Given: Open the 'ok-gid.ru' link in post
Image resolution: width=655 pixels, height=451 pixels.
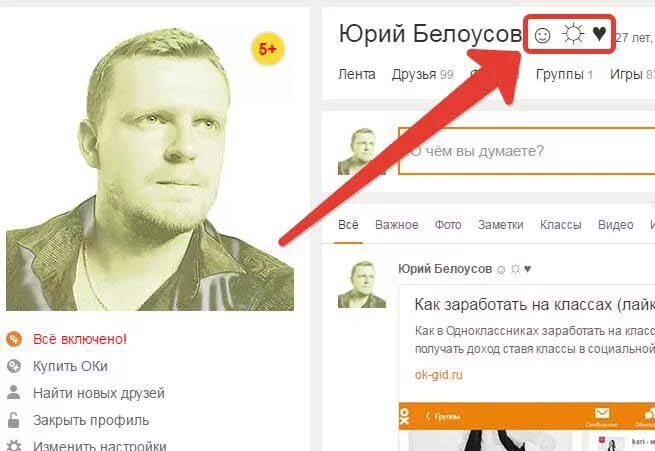Looking at the screenshot, I should coord(439,375).
